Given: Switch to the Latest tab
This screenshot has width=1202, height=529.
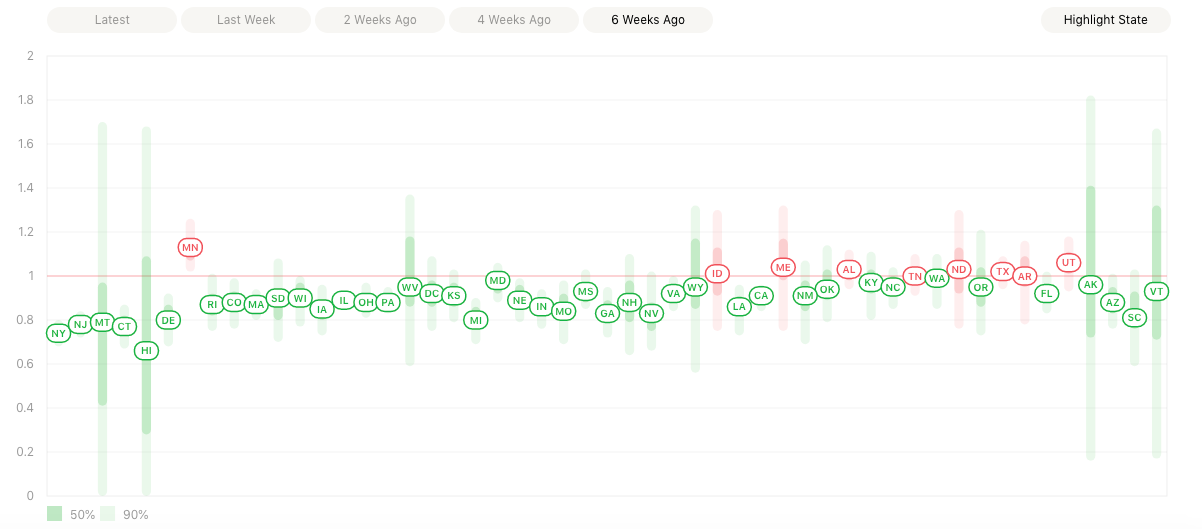Looking at the screenshot, I should pos(111,20).
